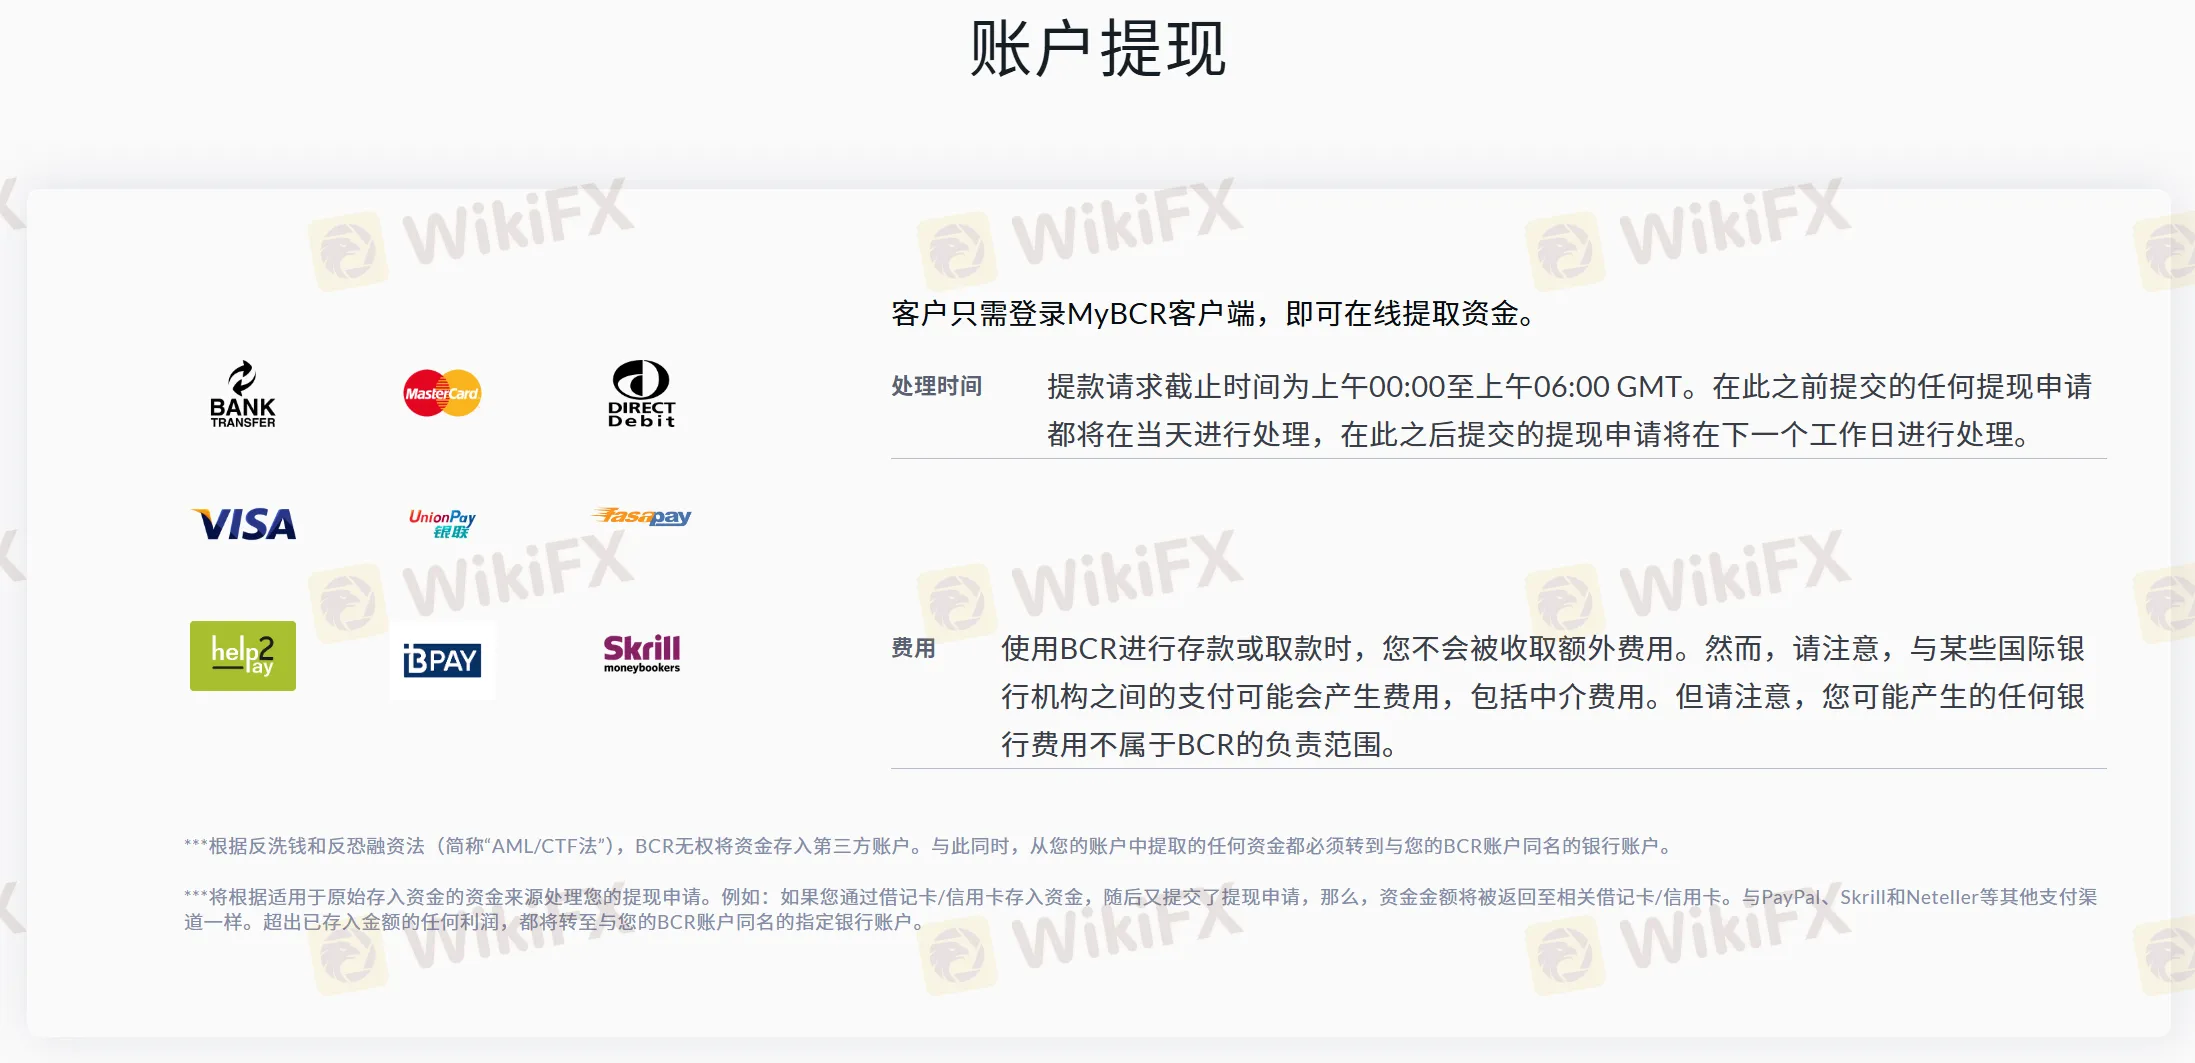Click the PayPal mention in the footnote
Viewport: 2195px width, 1063px height.
tap(1790, 897)
